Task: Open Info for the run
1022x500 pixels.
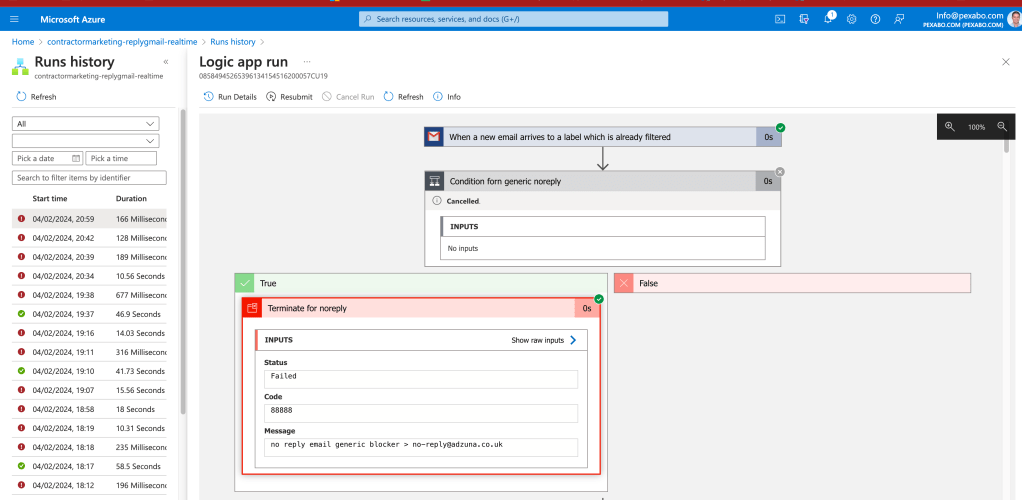Action: point(447,96)
